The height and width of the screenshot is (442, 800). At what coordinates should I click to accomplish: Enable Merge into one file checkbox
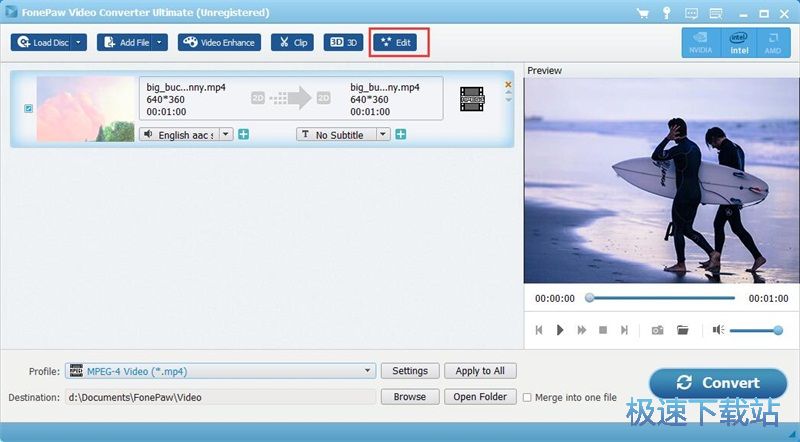(528, 397)
